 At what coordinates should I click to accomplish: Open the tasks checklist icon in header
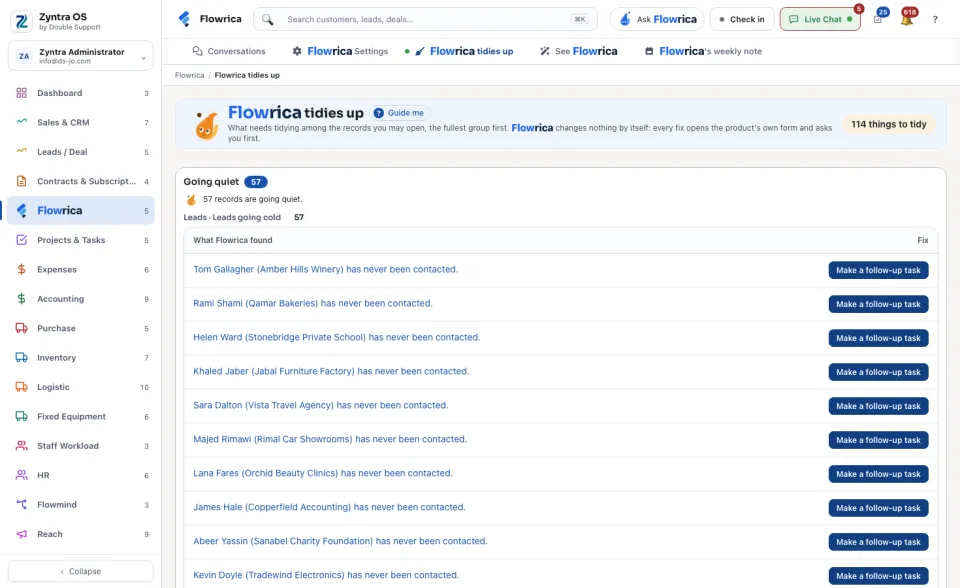pos(878,20)
